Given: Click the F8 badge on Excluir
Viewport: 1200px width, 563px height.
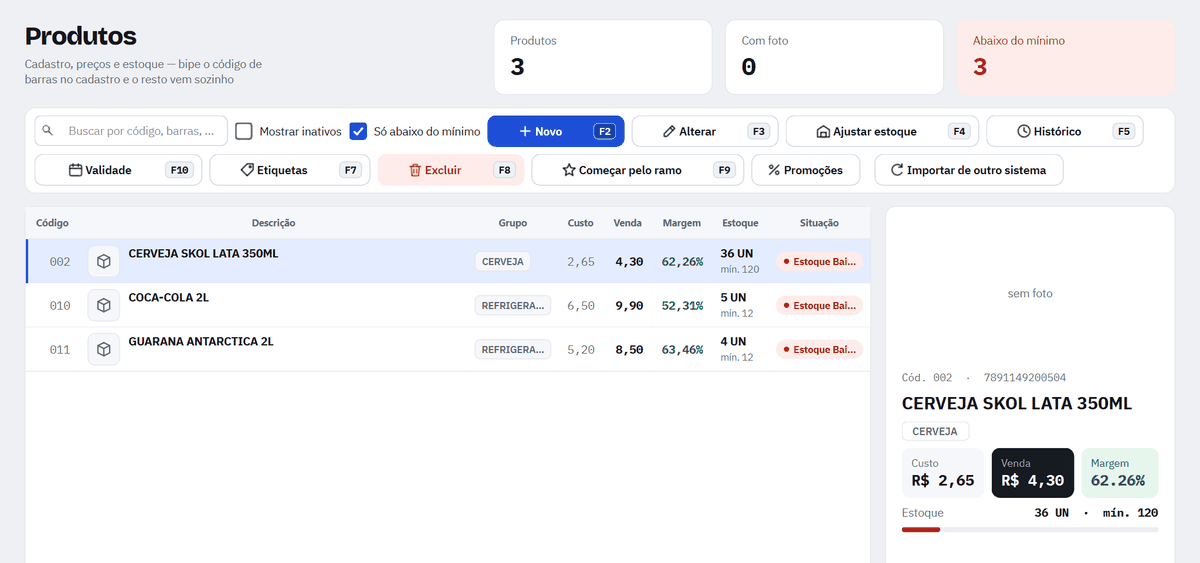Looking at the screenshot, I should tap(505, 170).
